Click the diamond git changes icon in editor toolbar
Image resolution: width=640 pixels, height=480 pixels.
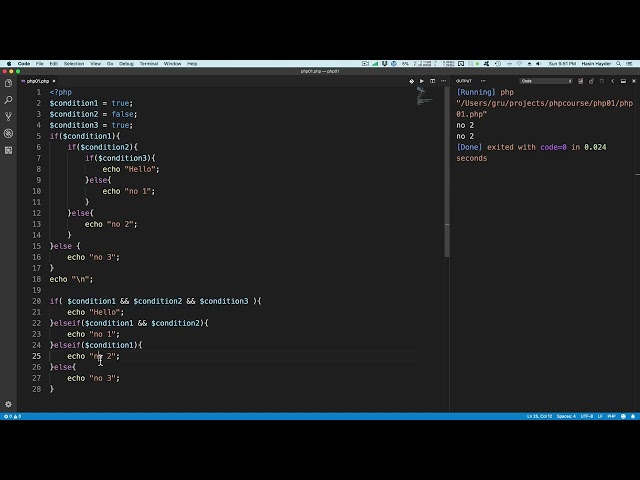pos(411,81)
